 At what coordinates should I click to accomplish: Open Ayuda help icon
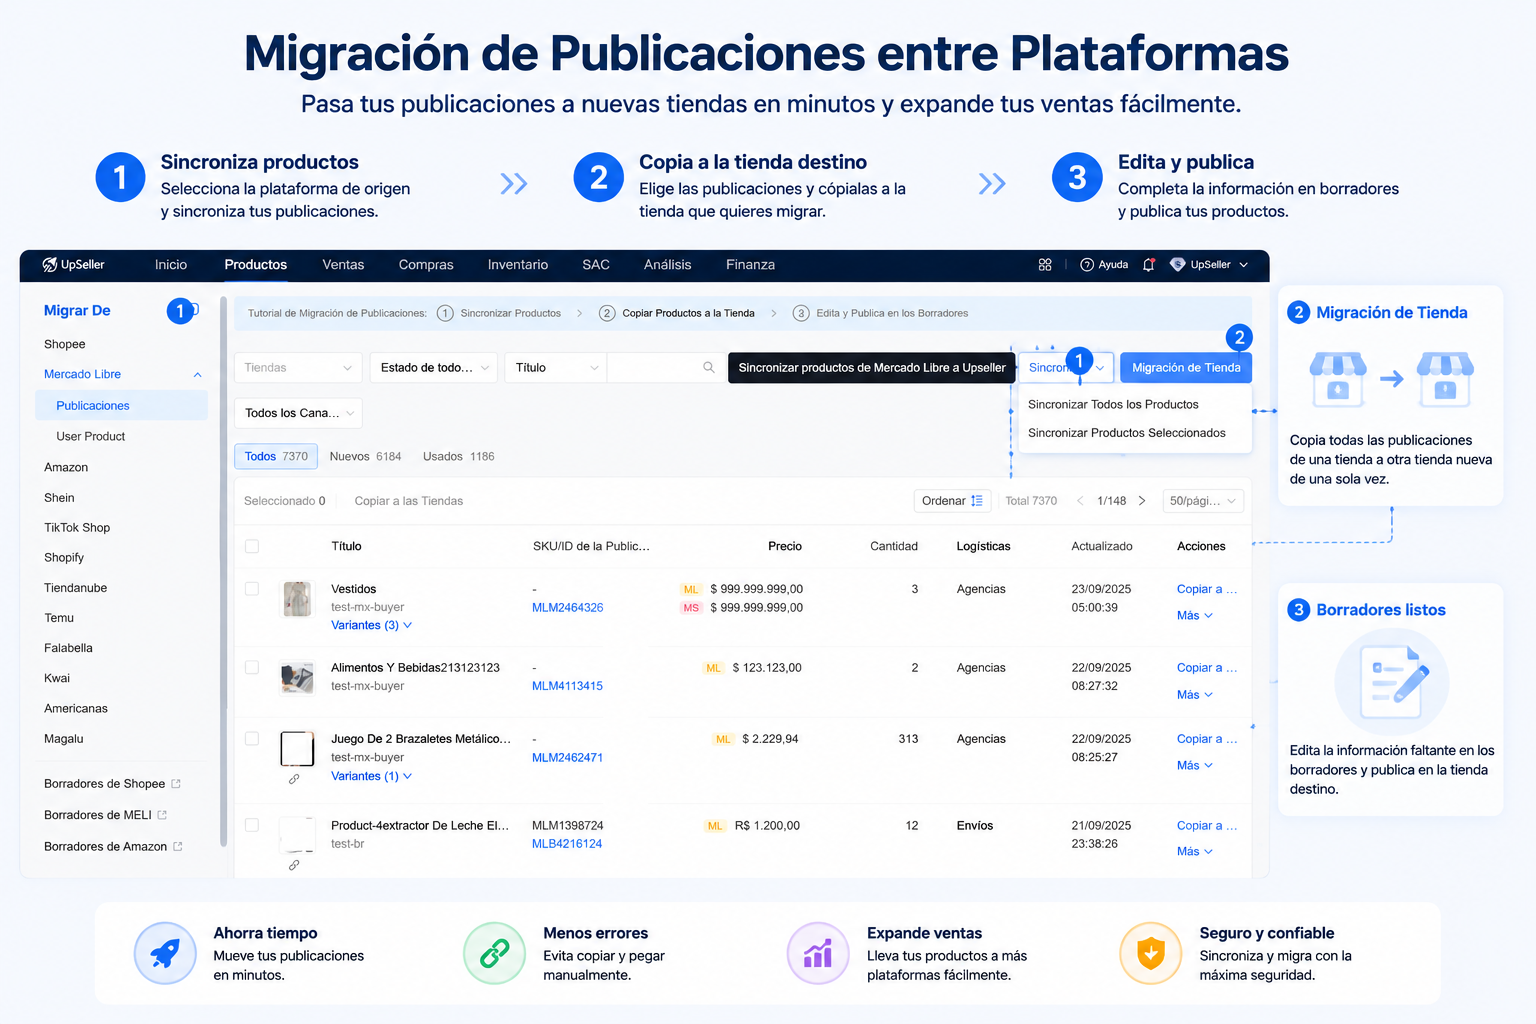[1087, 265]
